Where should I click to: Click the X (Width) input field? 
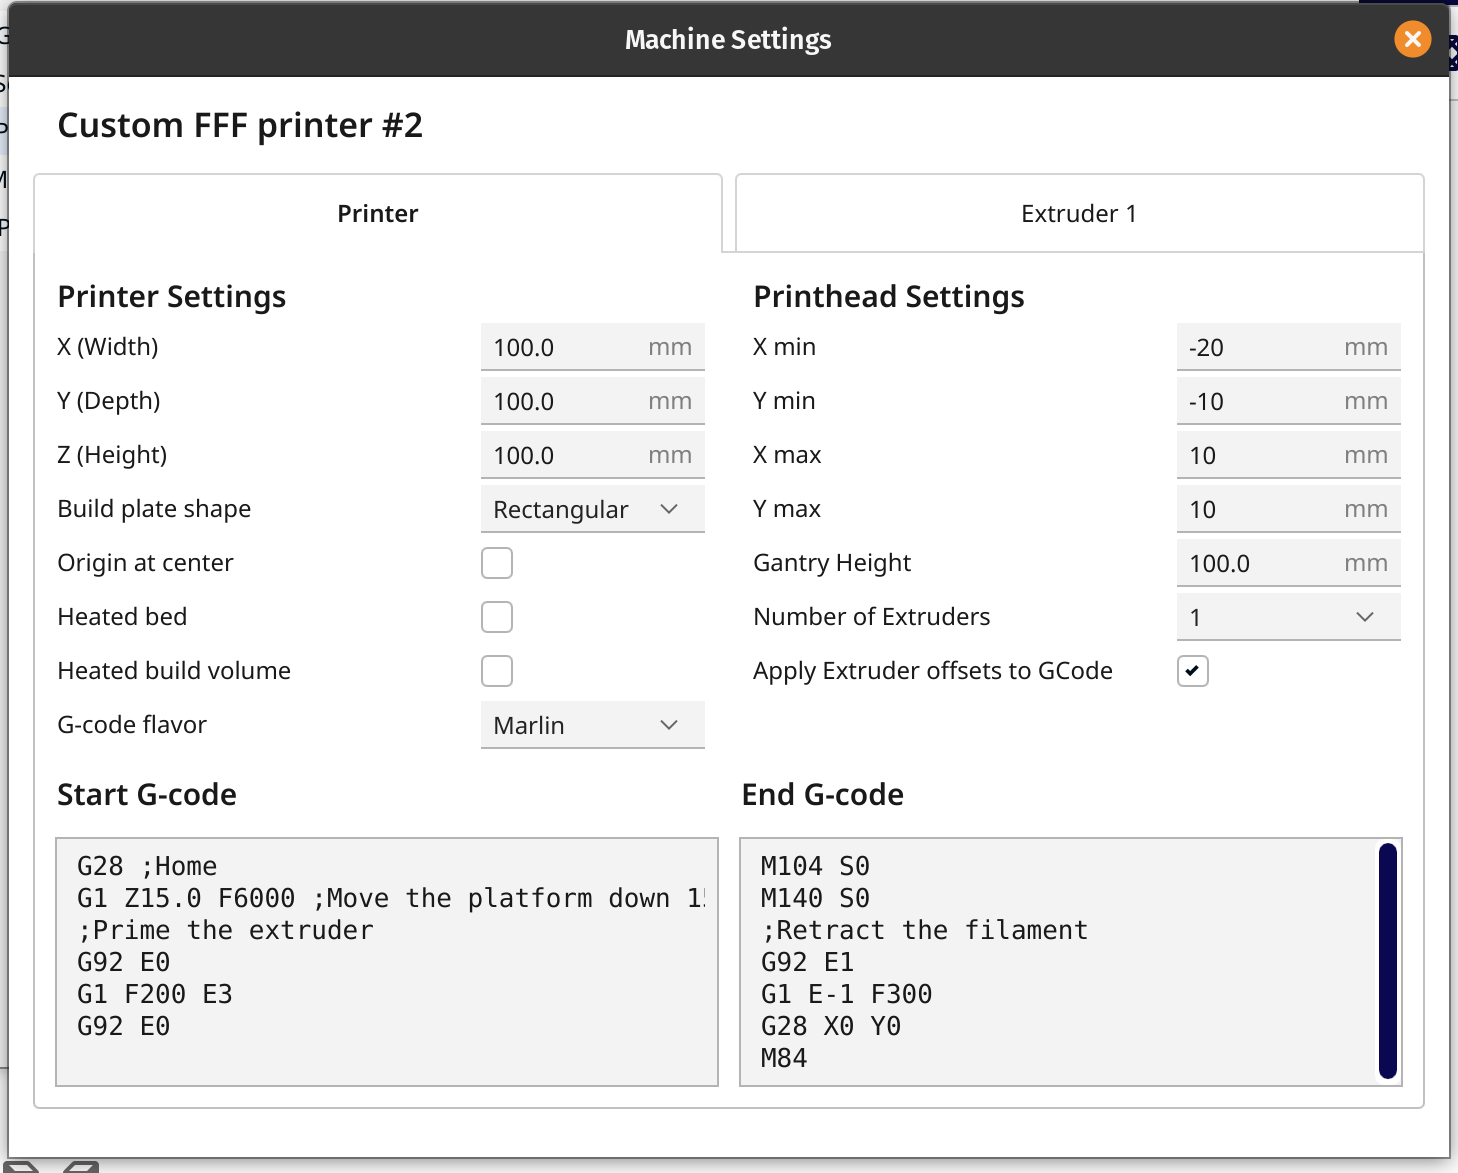pos(592,346)
